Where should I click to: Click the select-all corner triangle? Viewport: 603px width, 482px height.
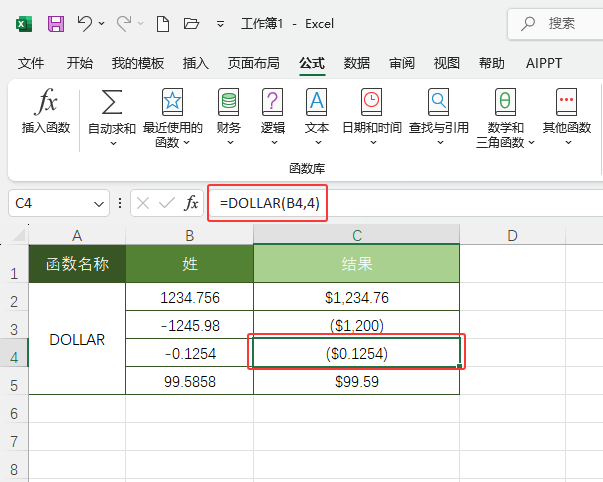19,235
